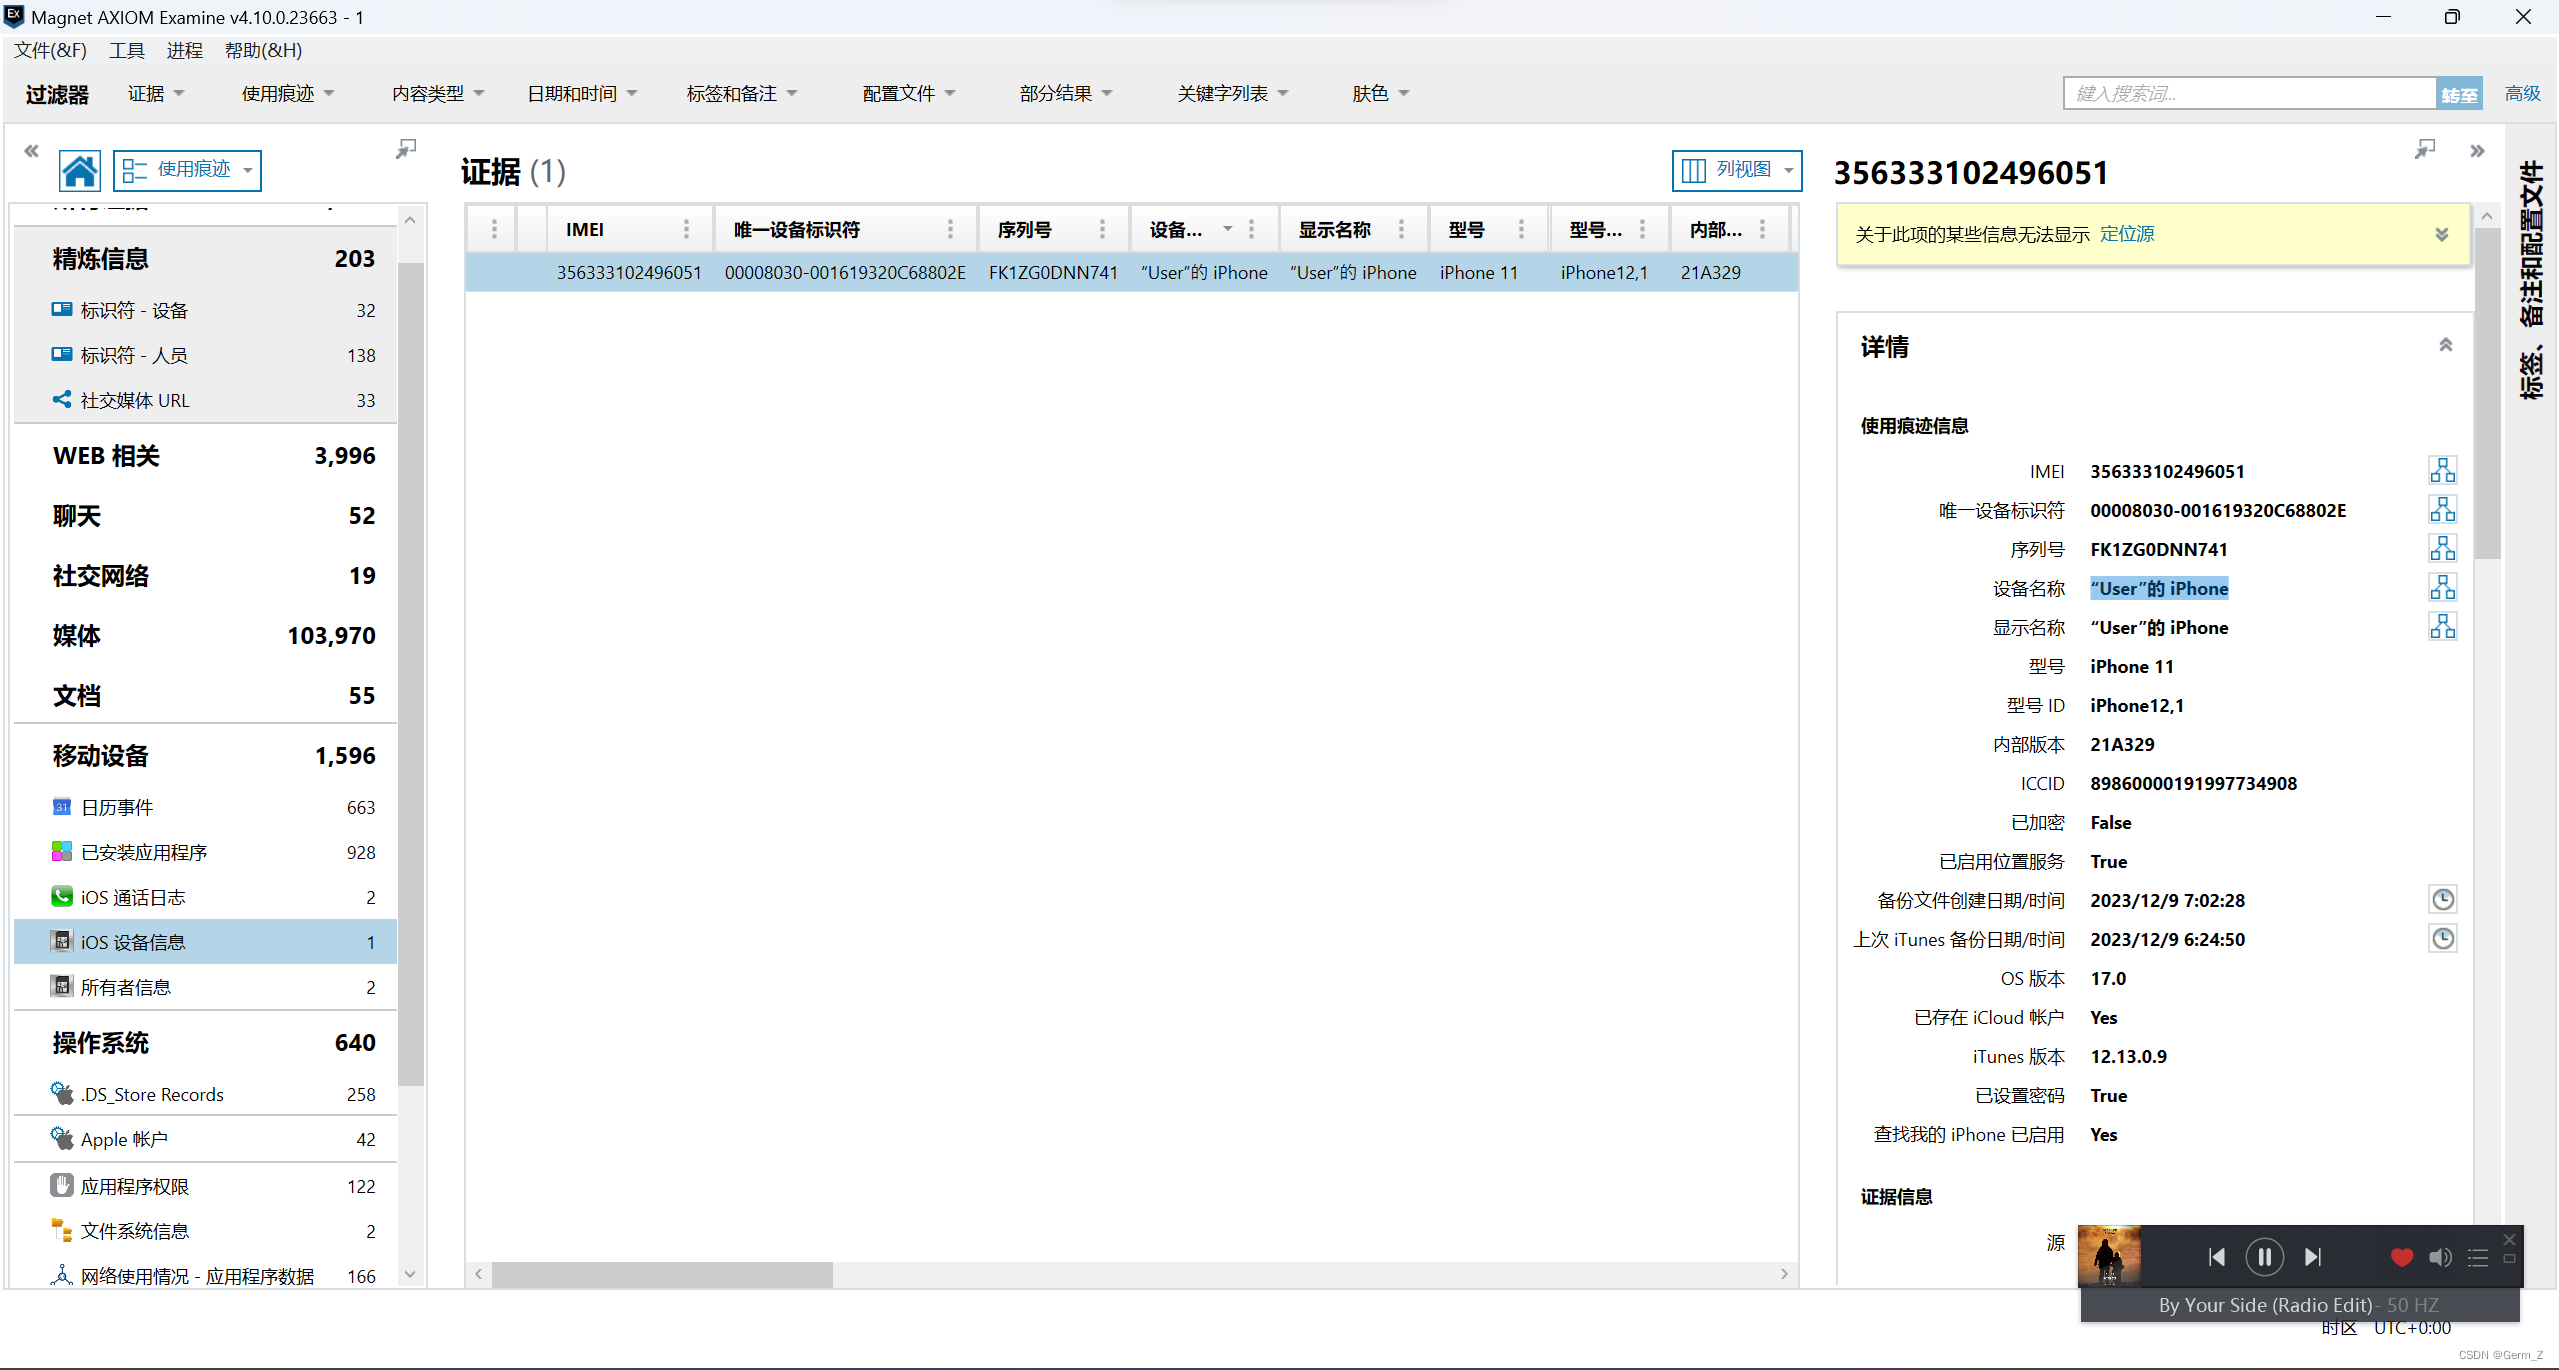The image size is (2559, 1370).
Task: Open the 列视图 view dropdown
Action: pos(1737,170)
